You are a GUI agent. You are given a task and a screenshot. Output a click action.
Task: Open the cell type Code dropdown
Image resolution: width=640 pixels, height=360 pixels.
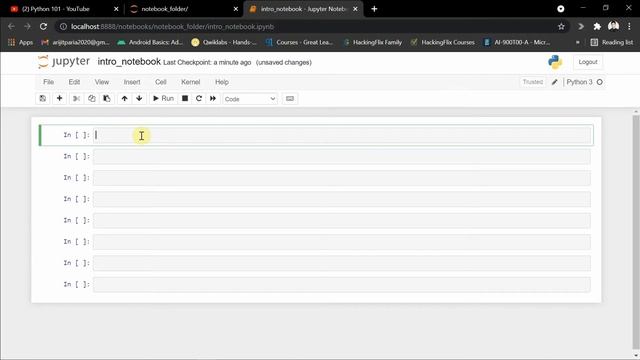(x=250, y=99)
